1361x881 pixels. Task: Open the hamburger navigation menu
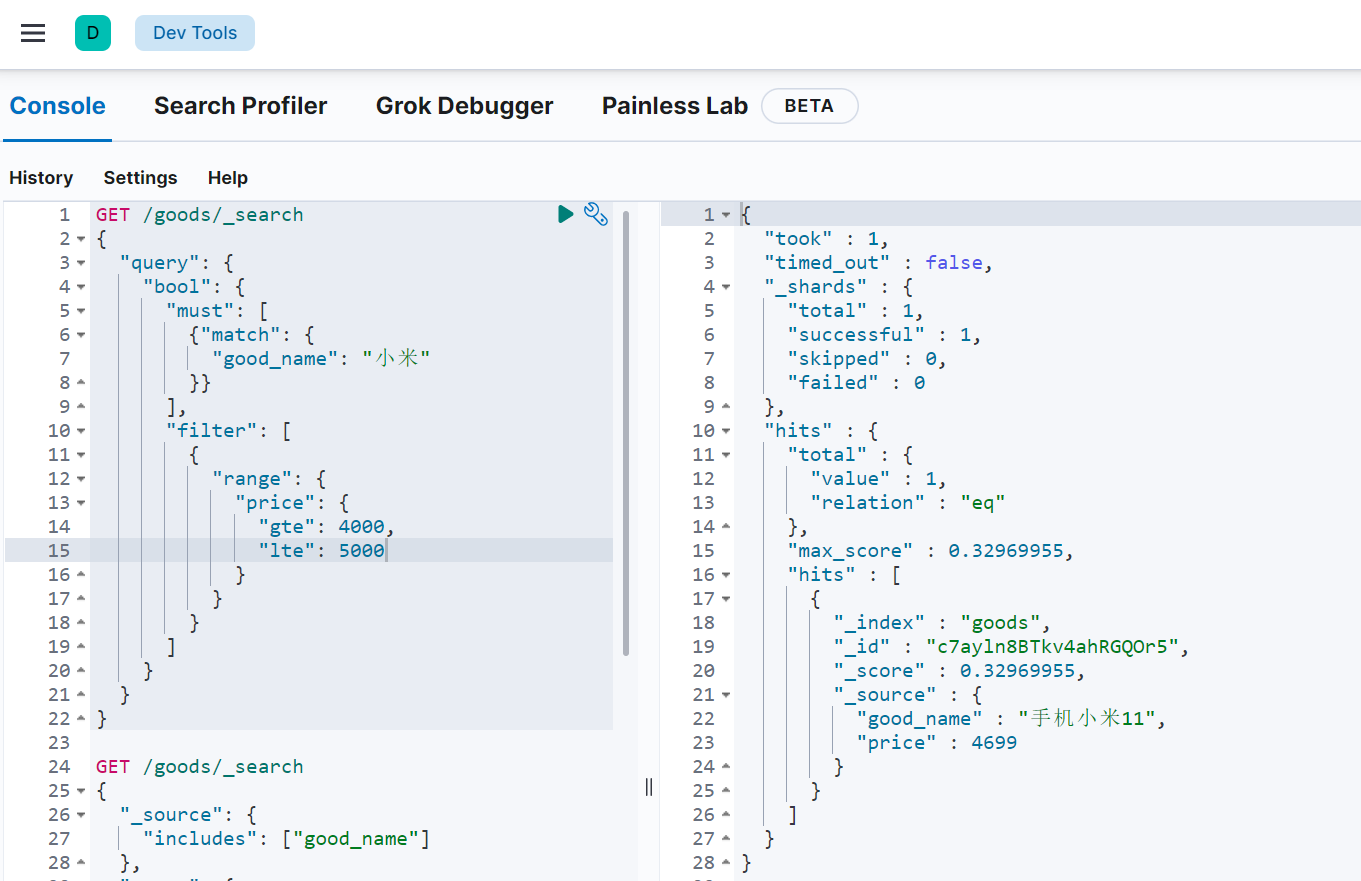pyautogui.click(x=33, y=33)
